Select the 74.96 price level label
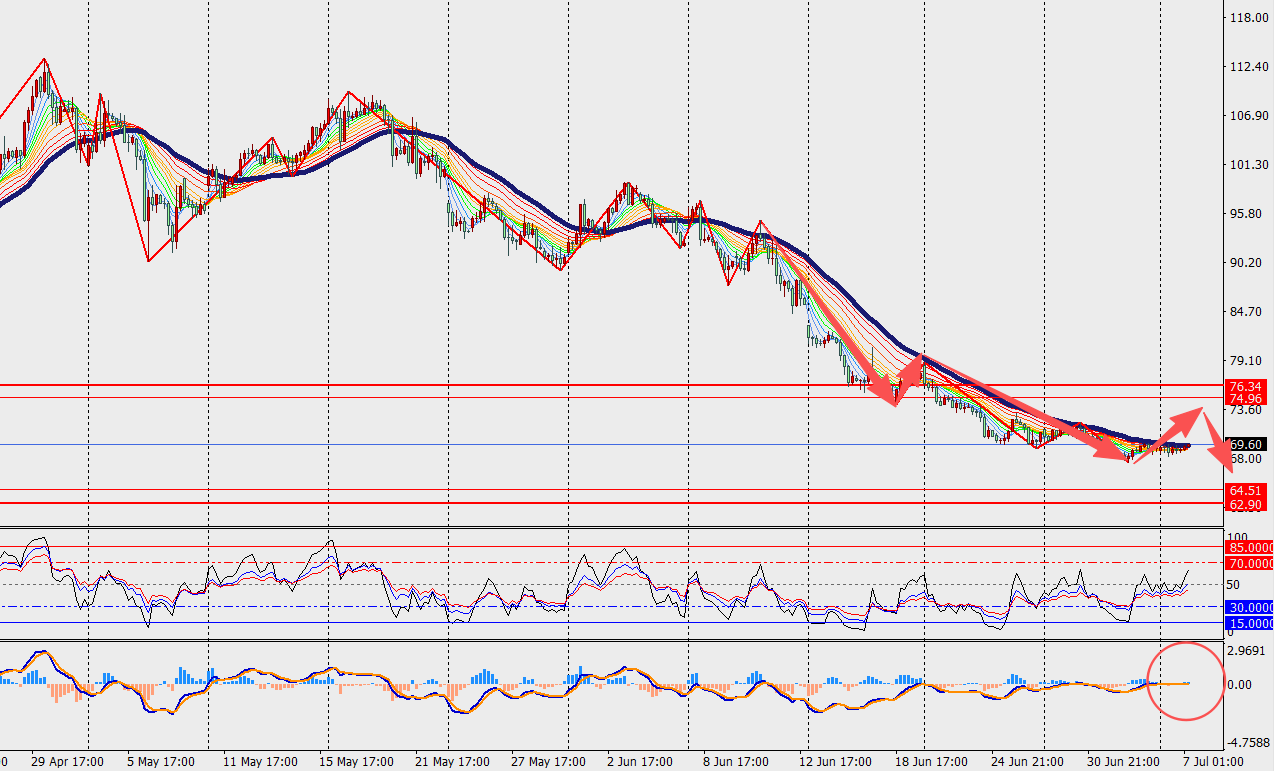This screenshot has width=1274, height=771. tap(1244, 398)
